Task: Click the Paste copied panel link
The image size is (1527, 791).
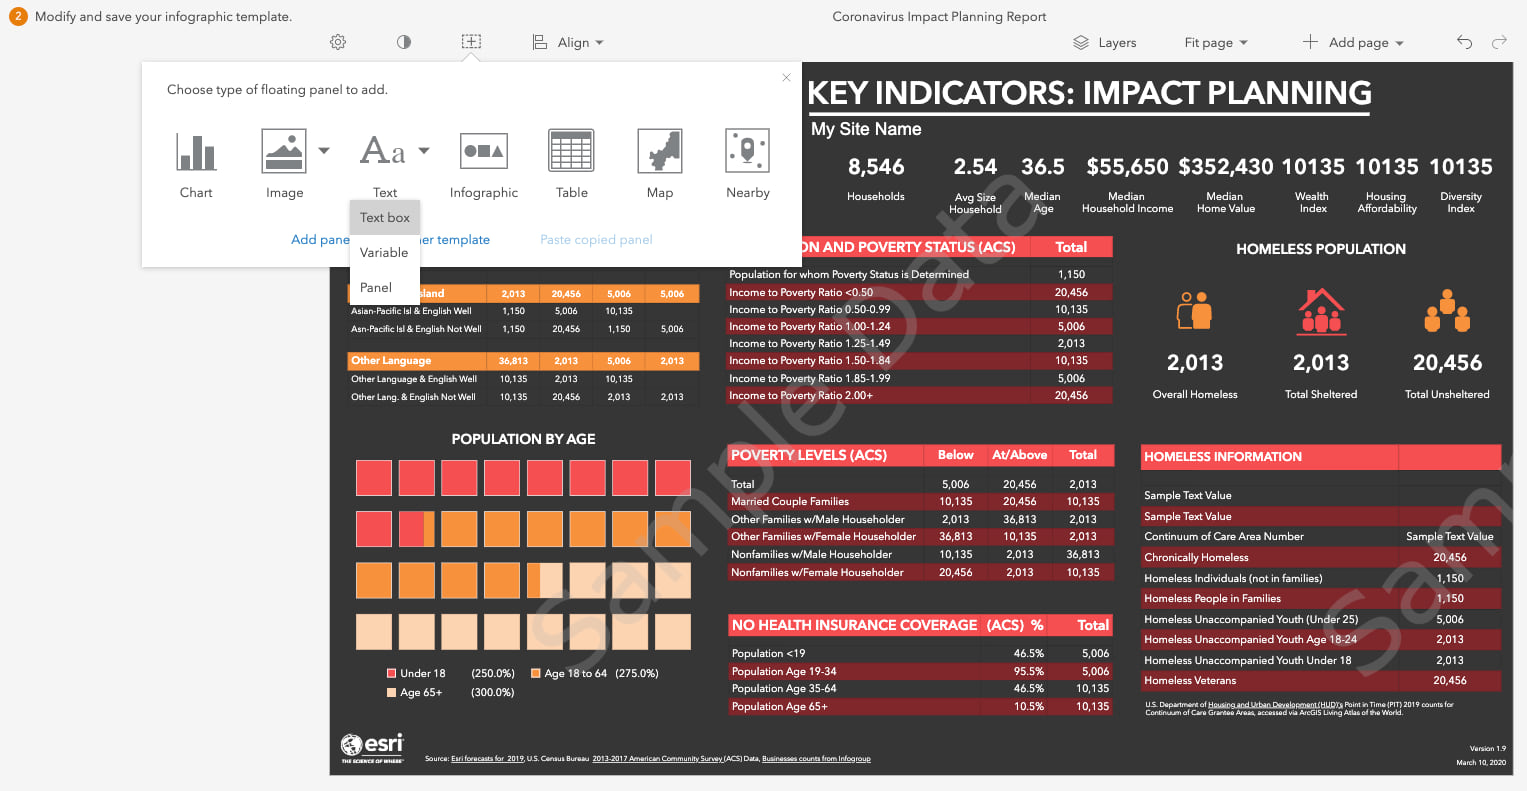Action: pos(596,240)
